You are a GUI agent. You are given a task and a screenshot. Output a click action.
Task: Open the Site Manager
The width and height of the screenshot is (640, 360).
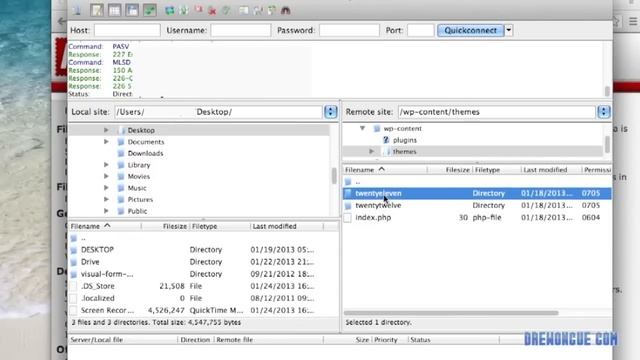[77, 10]
